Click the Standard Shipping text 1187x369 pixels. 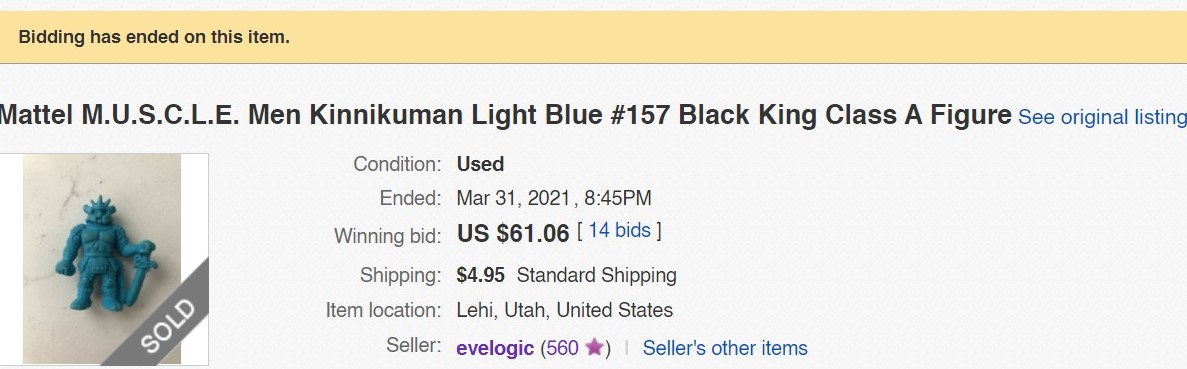click(597, 275)
